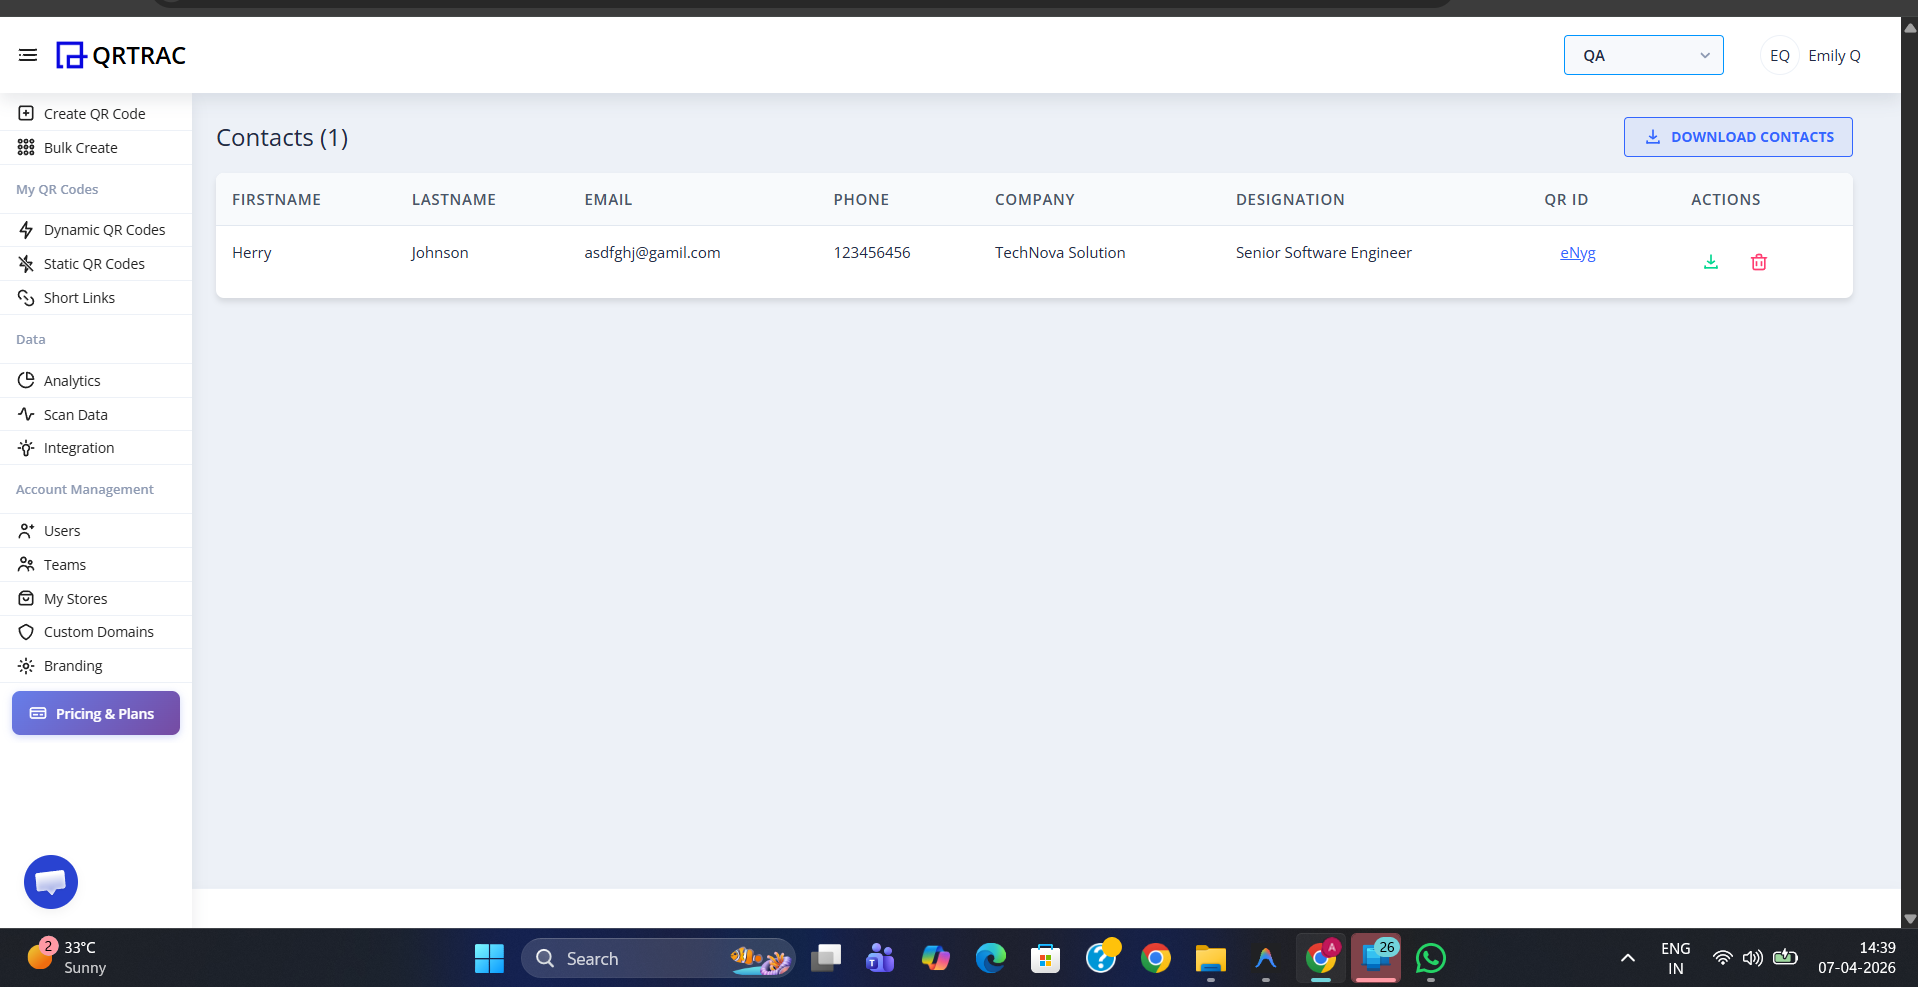Open Copilot from the taskbar
The height and width of the screenshot is (987, 1918).
coord(935,957)
